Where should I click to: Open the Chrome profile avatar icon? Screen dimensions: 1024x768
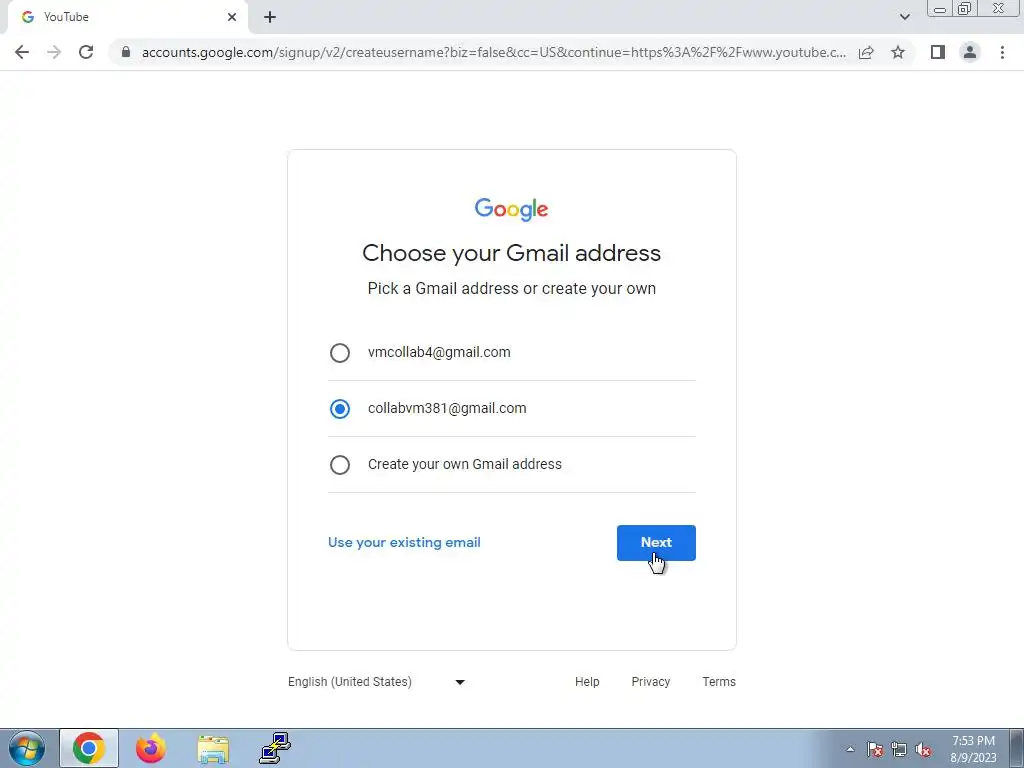coord(970,52)
